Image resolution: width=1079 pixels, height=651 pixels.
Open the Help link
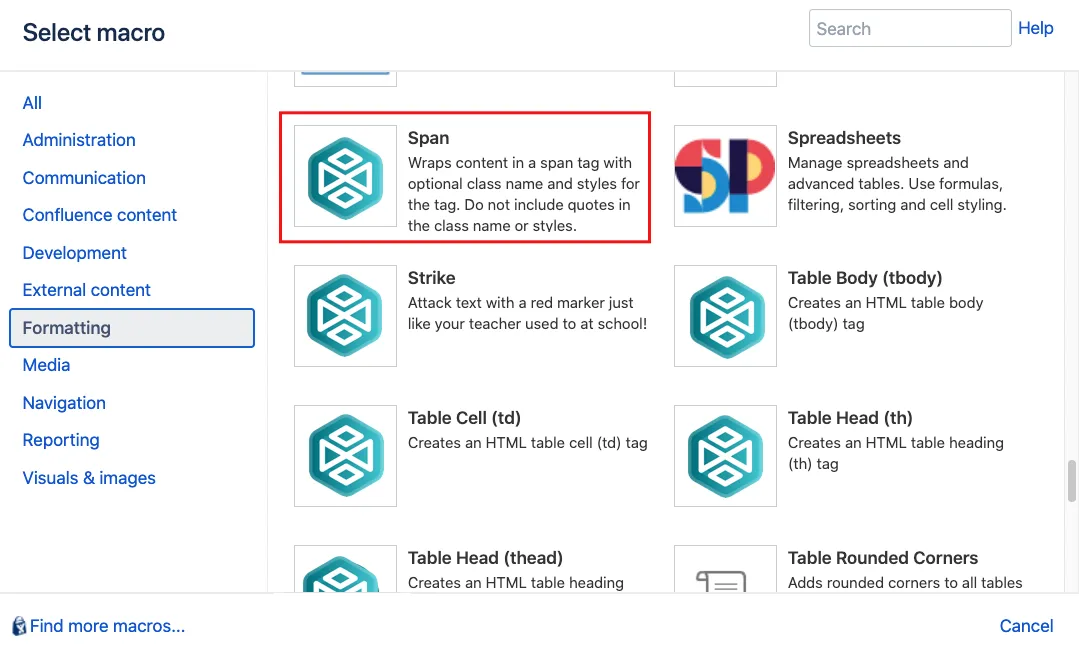(1036, 28)
